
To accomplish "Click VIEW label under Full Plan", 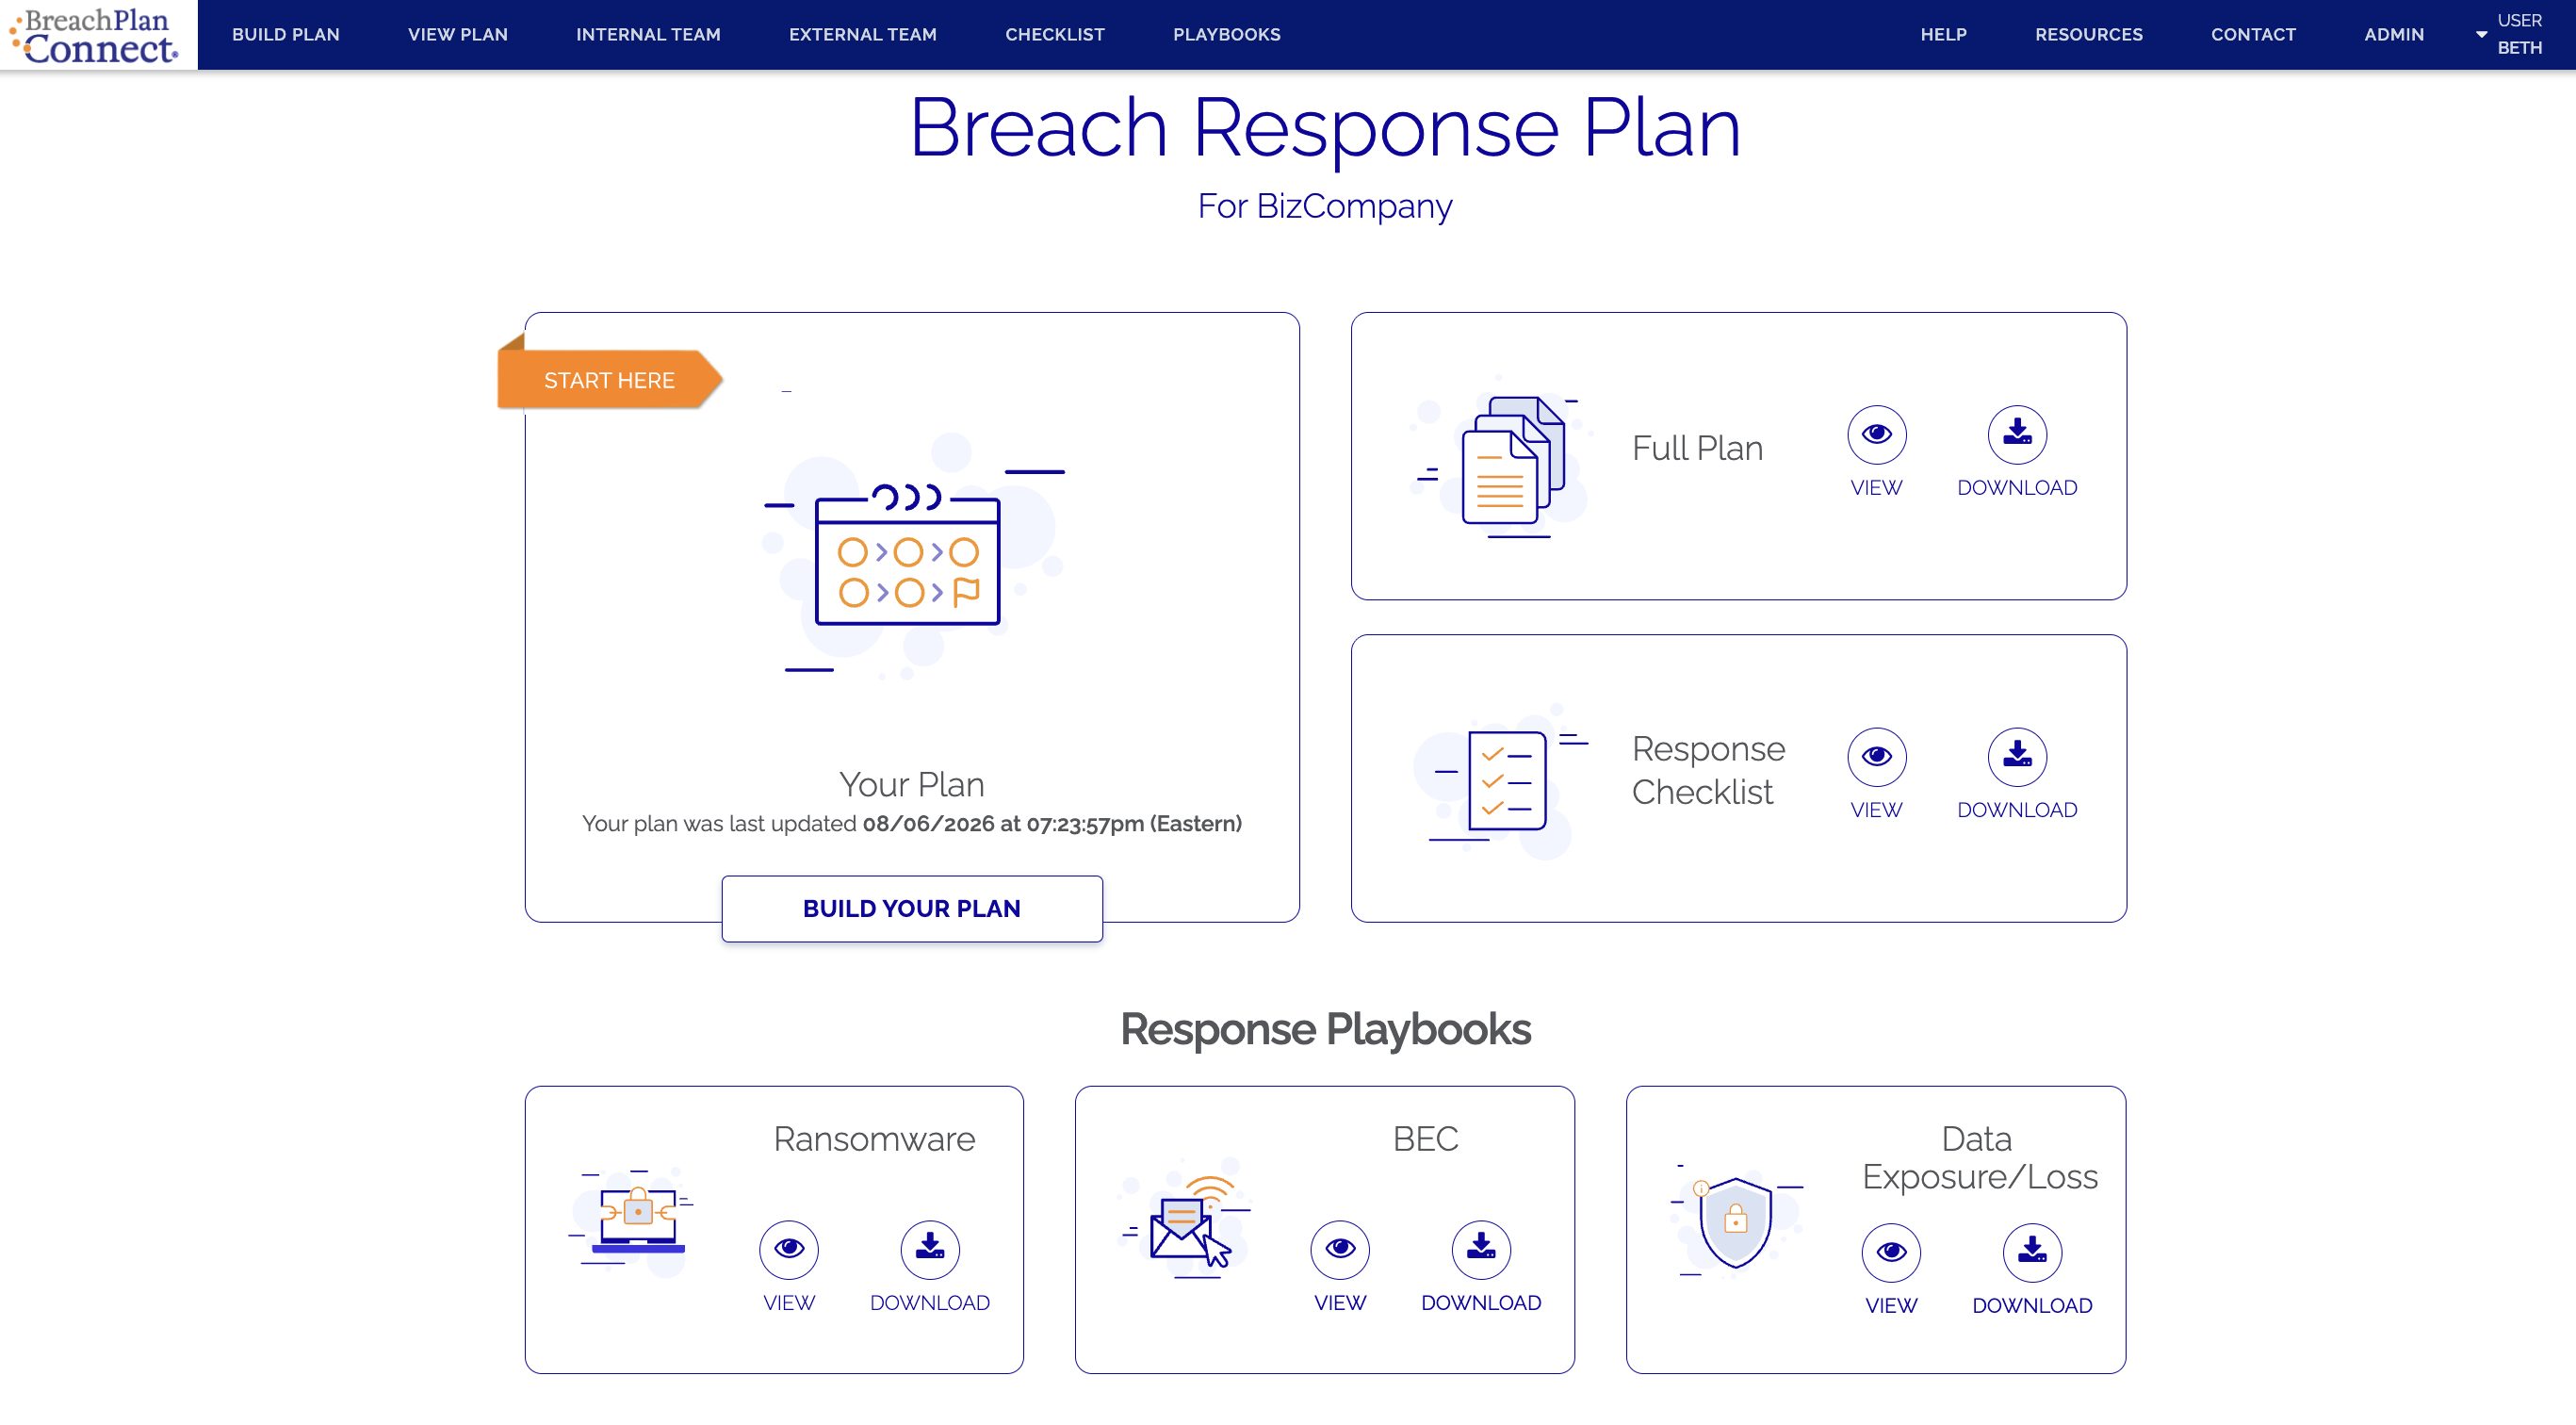I will [x=1876, y=488].
